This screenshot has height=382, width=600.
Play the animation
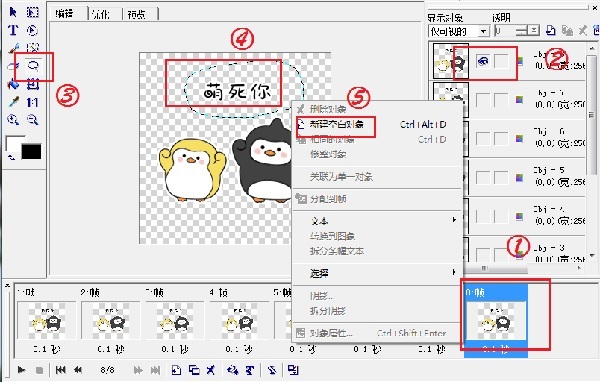click(21, 370)
